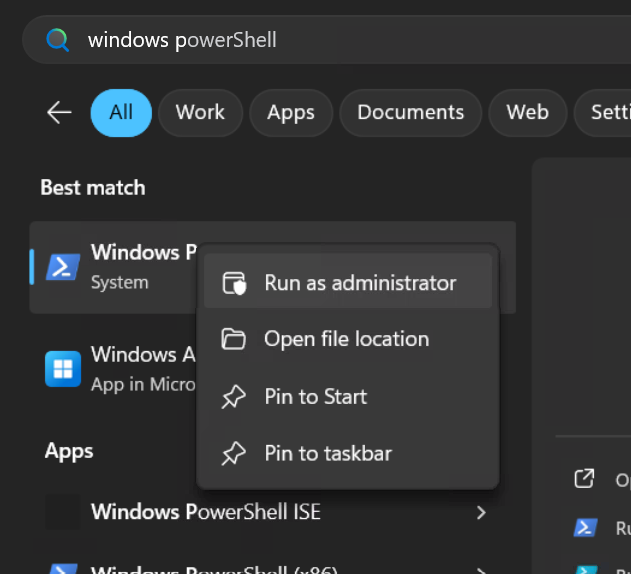Click the Windows PowerShell best match title

(144, 252)
